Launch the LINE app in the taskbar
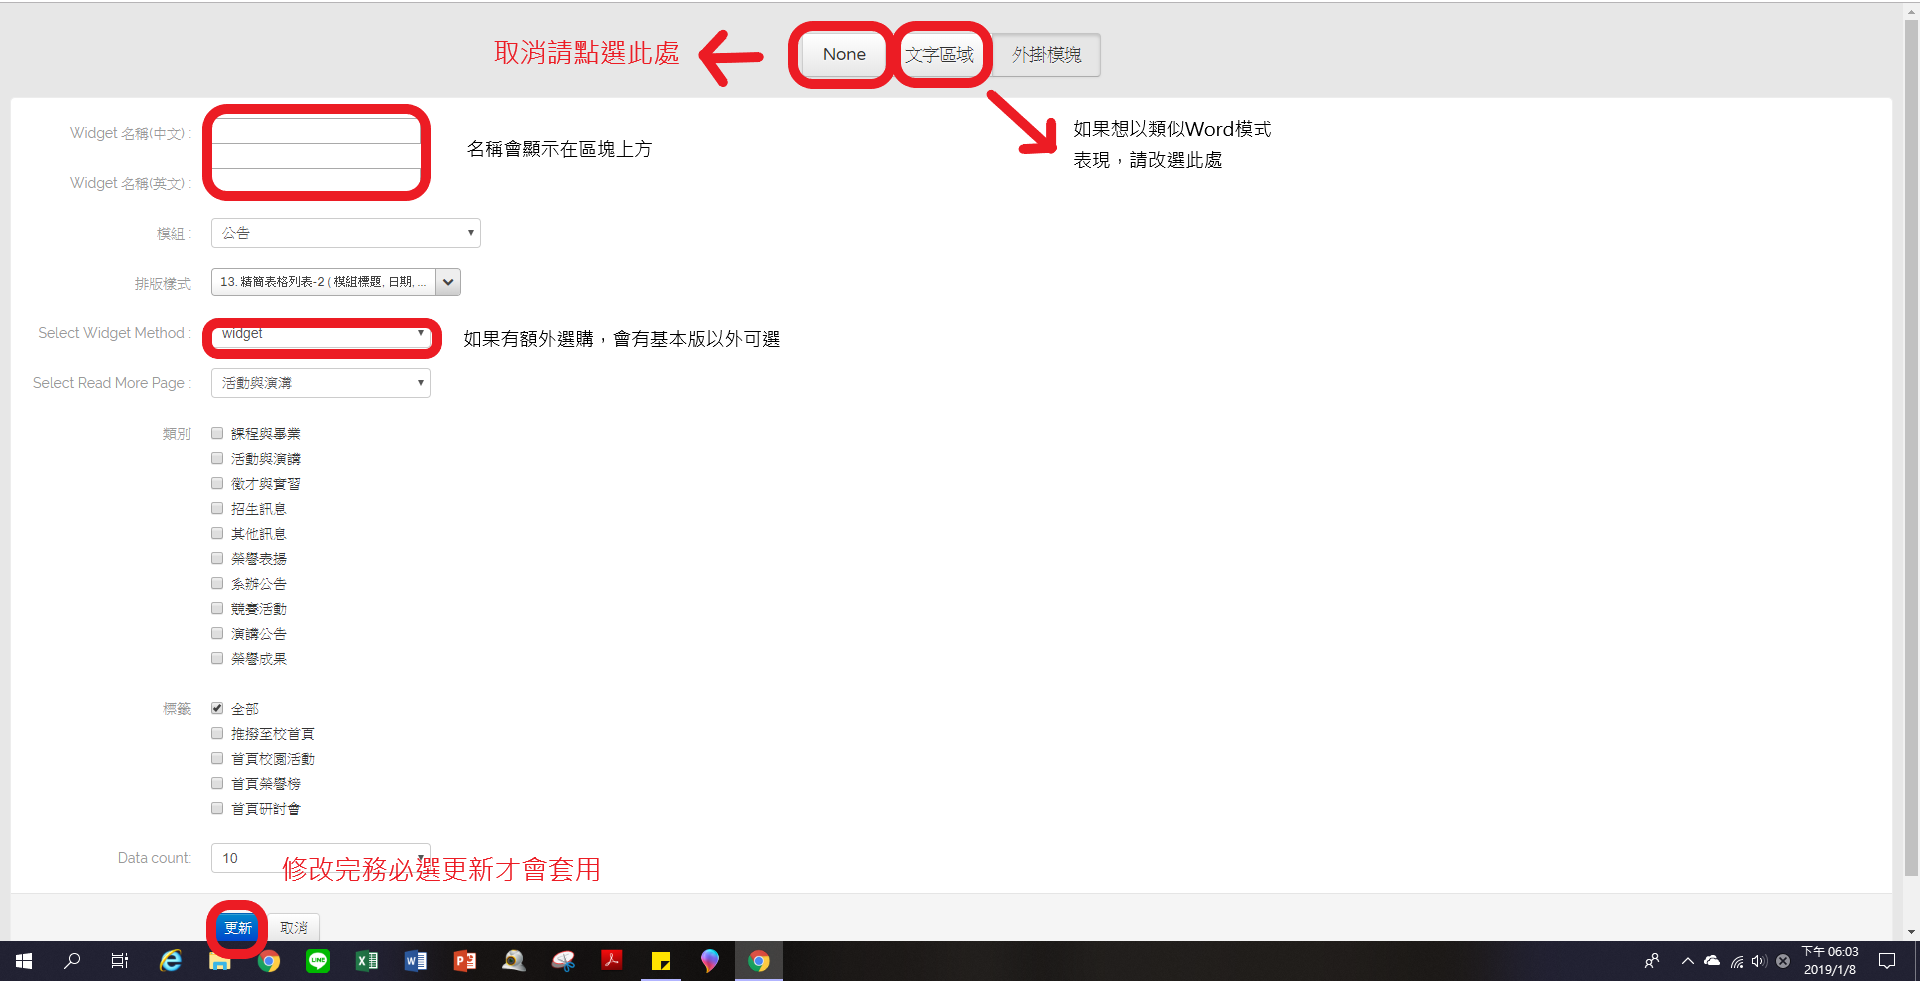The height and width of the screenshot is (981, 1920). [x=318, y=961]
